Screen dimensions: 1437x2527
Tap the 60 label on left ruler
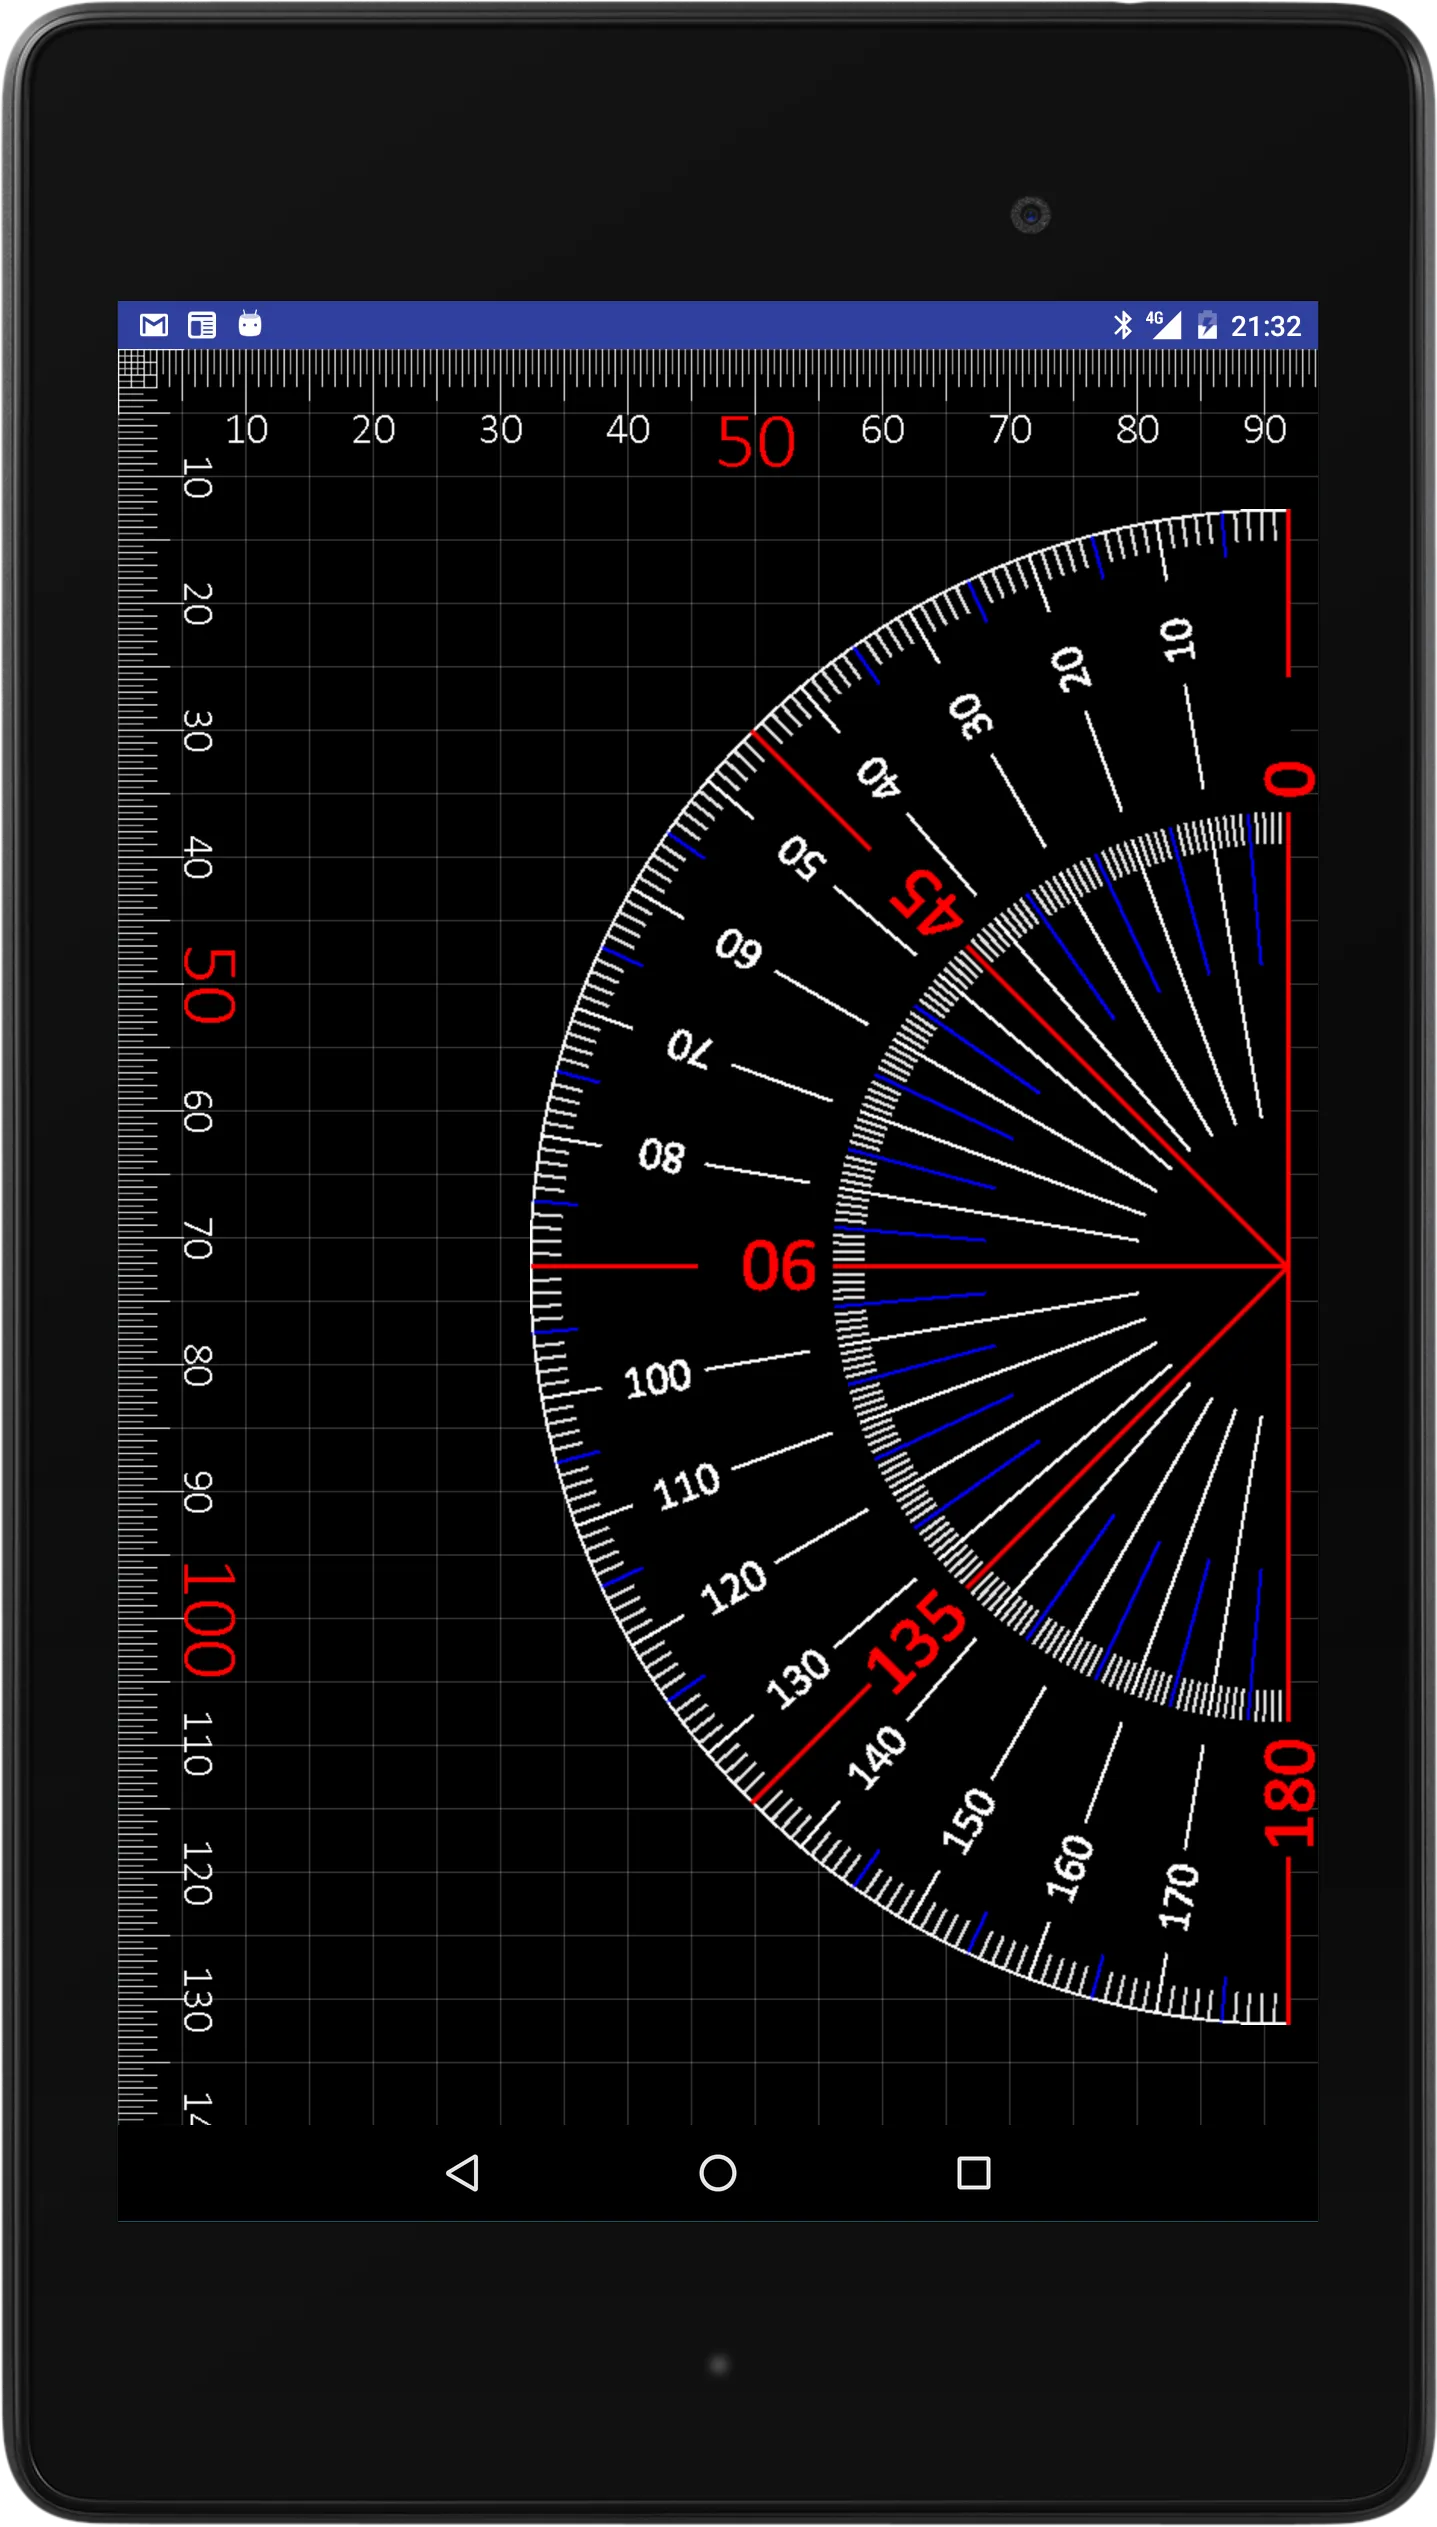[x=198, y=1112]
